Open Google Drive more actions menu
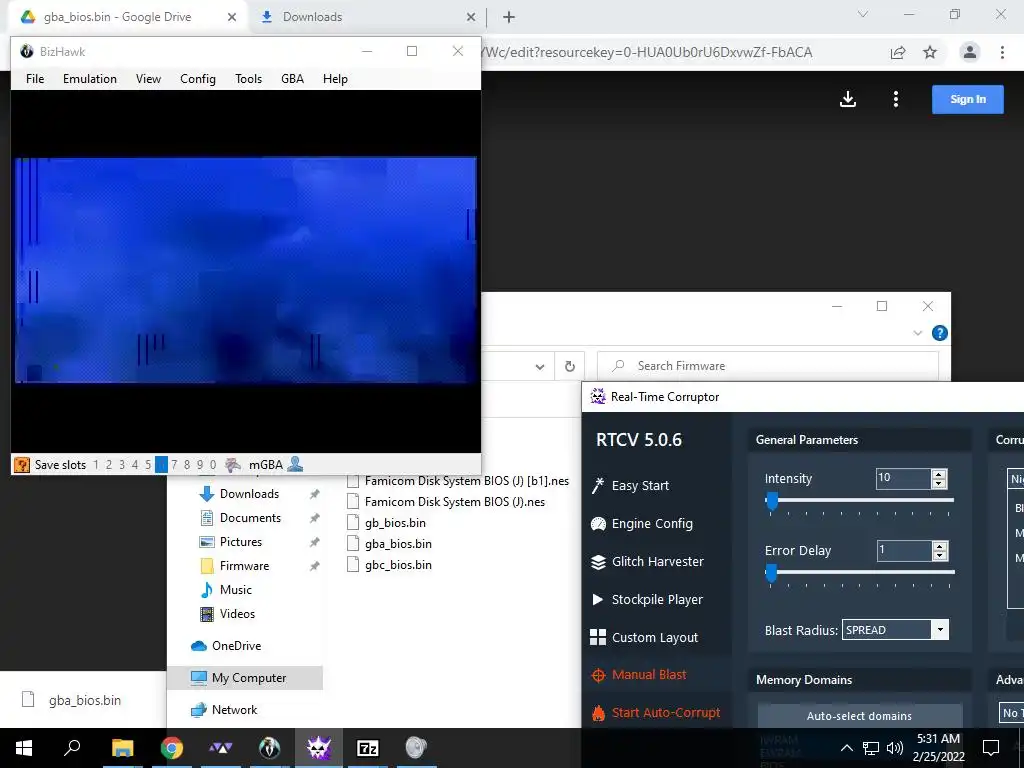This screenshot has width=1024, height=768. coord(896,99)
